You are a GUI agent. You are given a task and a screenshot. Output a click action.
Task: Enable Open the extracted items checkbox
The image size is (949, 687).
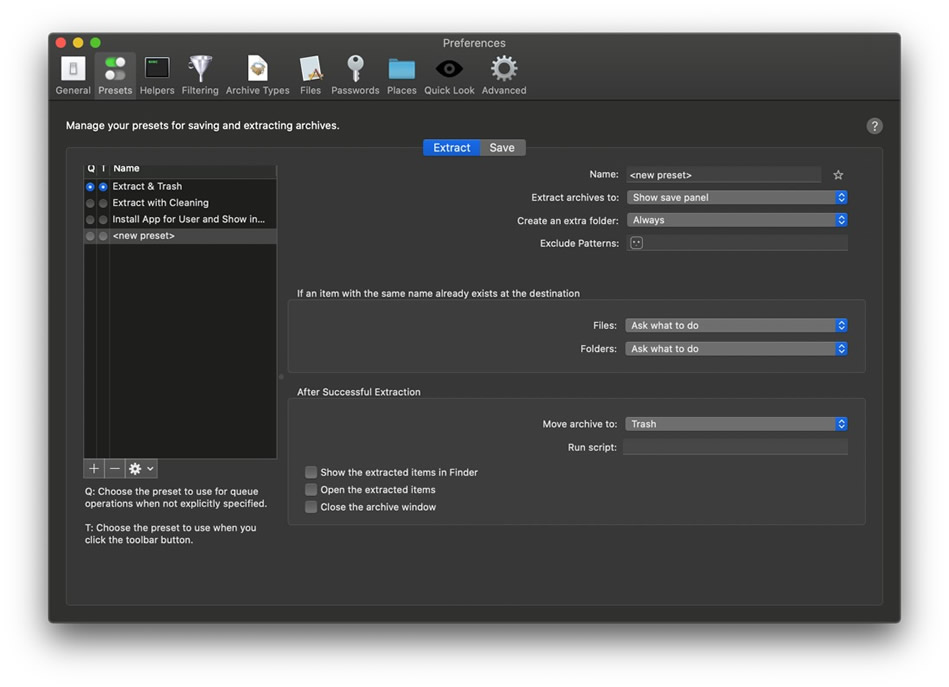click(x=310, y=489)
